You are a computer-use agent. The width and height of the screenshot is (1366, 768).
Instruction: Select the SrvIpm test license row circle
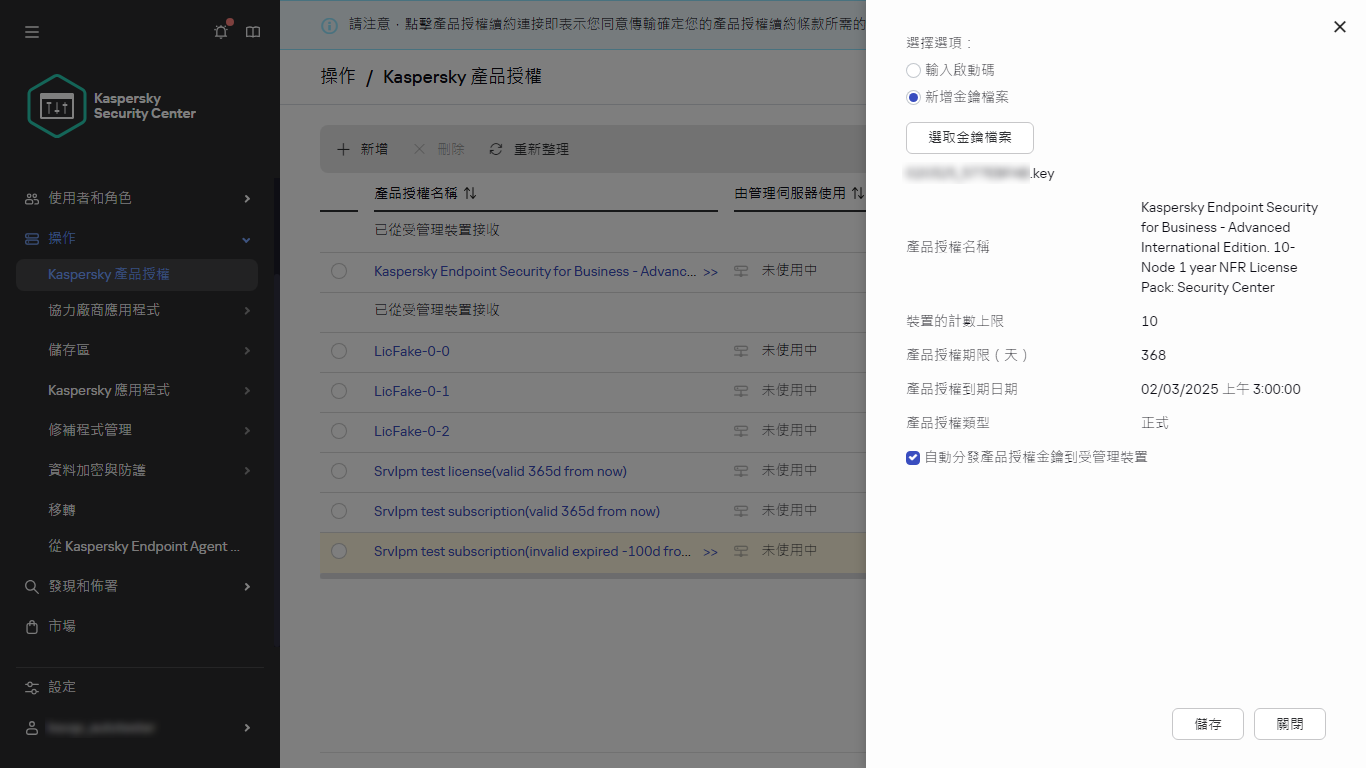pos(339,471)
